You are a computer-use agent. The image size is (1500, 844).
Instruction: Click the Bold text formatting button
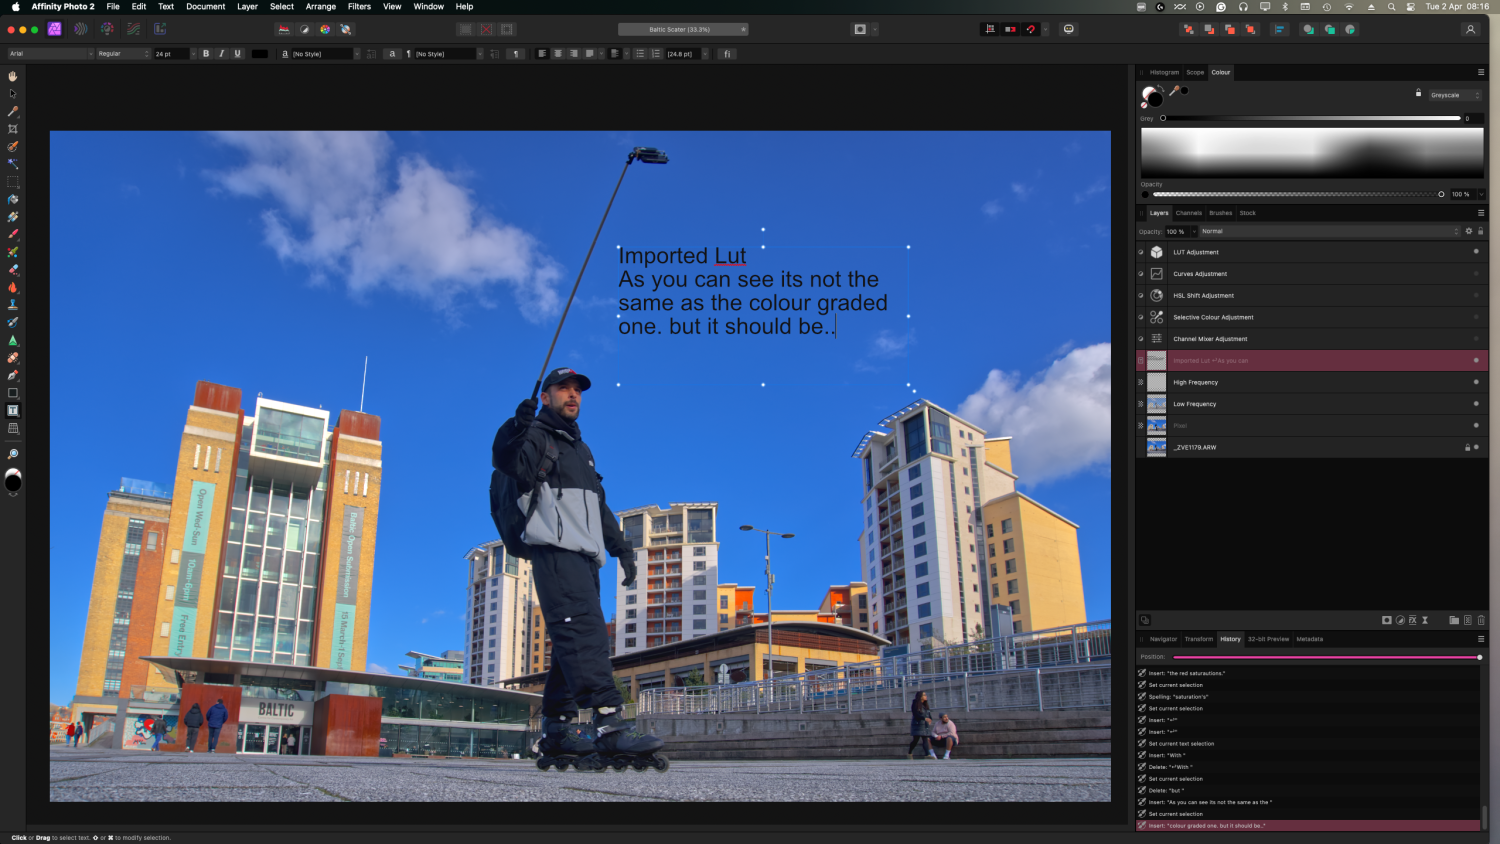[x=206, y=54]
